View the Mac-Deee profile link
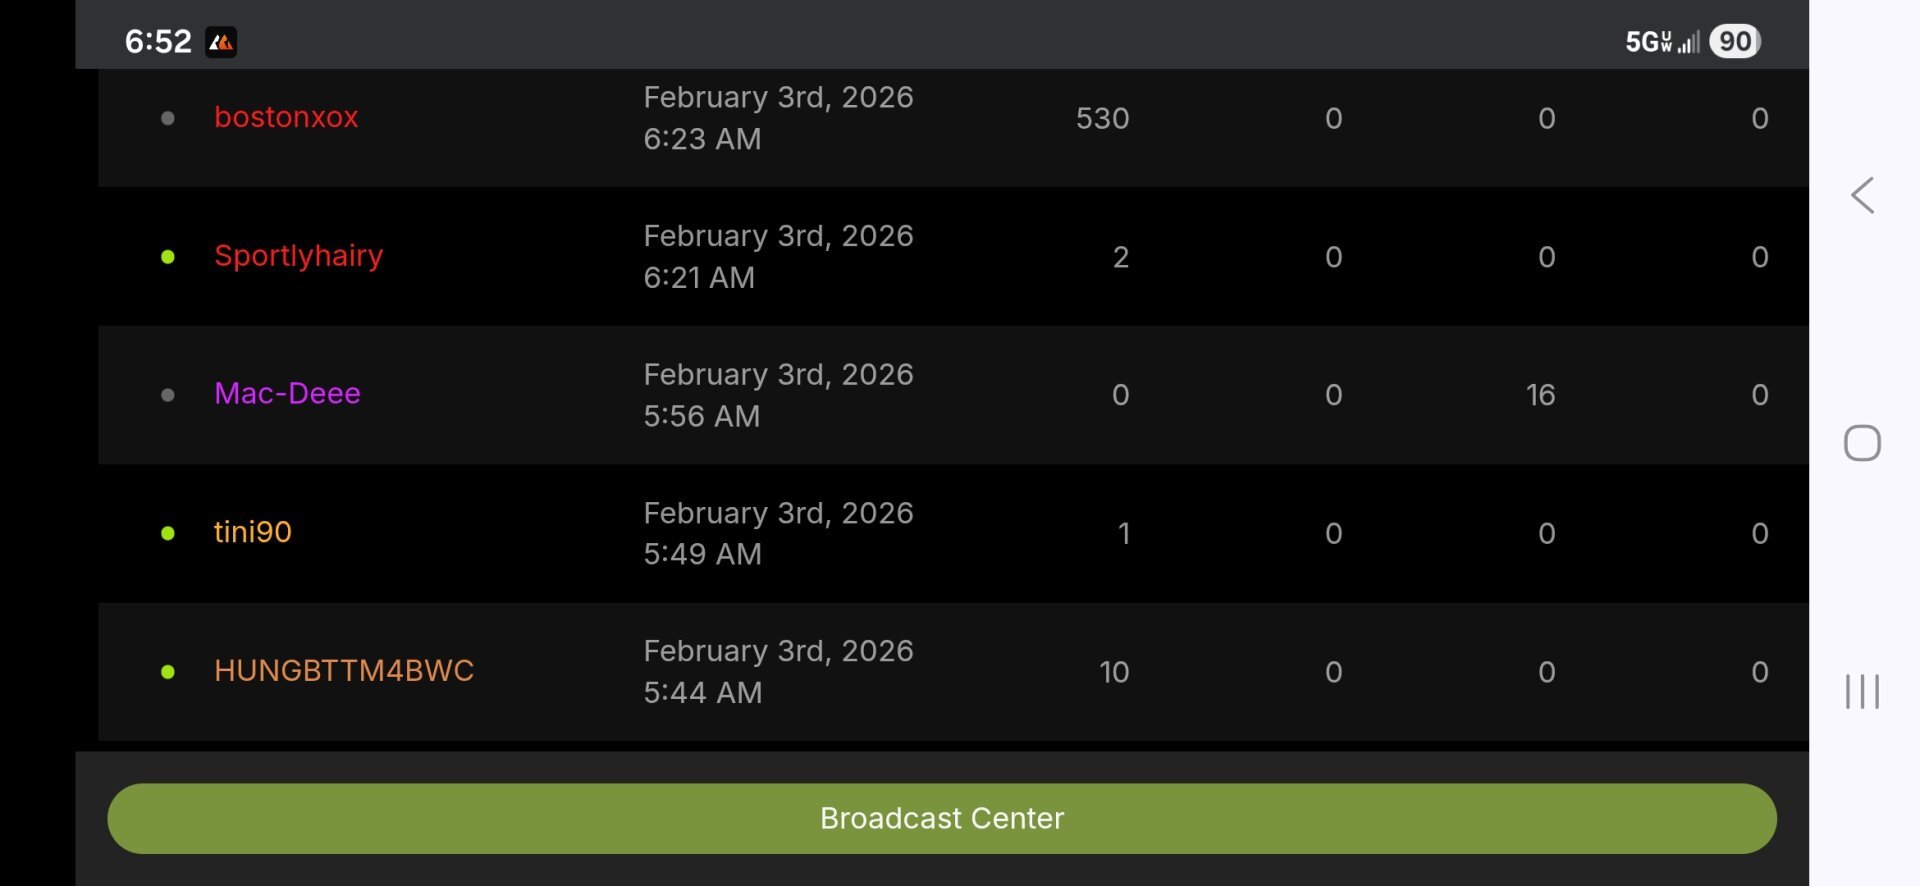 (287, 394)
